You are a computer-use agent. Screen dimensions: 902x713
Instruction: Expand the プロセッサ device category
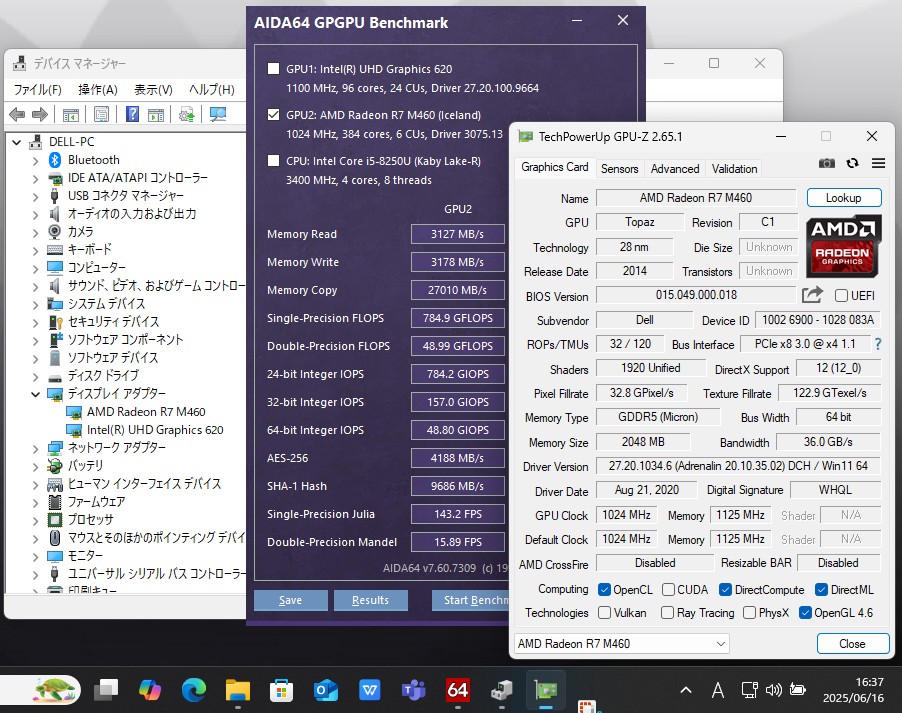(36, 520)
